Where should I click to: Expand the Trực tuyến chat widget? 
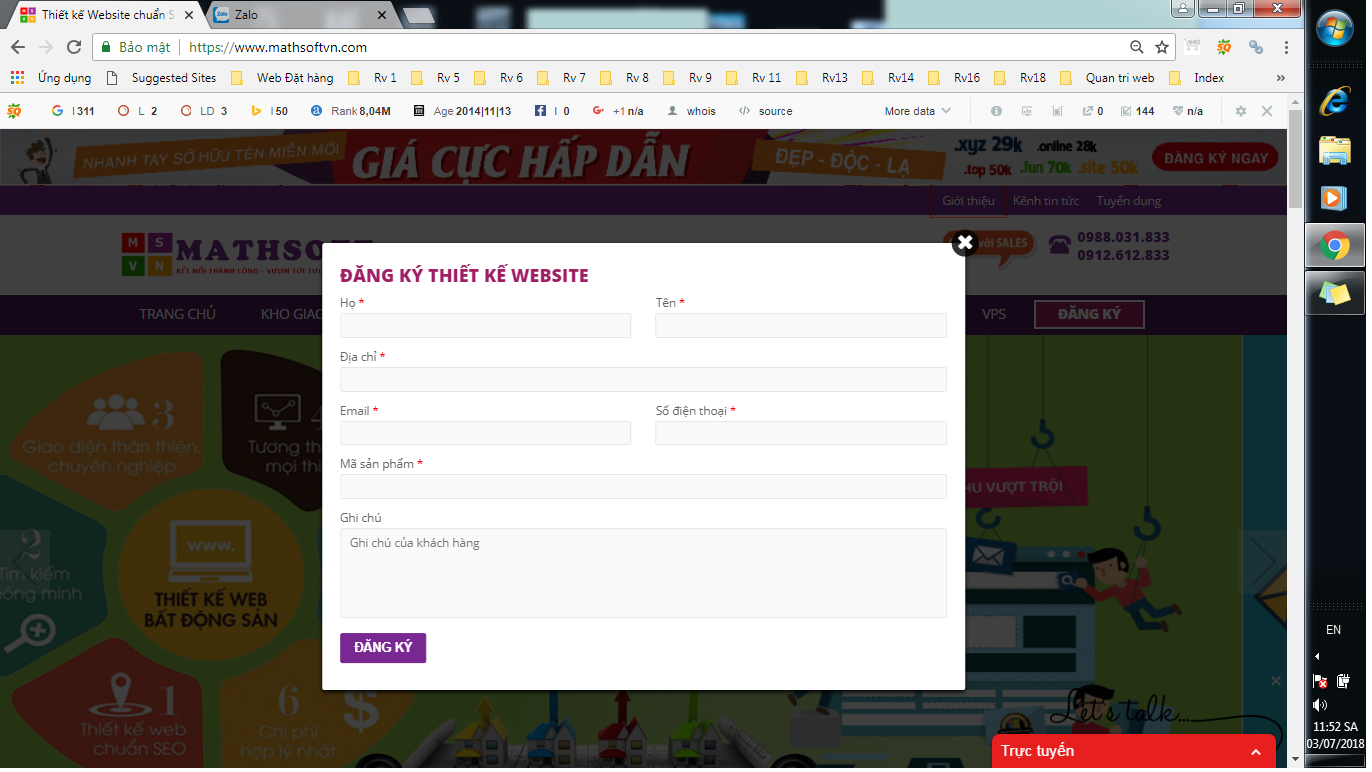pos(1134,751)
